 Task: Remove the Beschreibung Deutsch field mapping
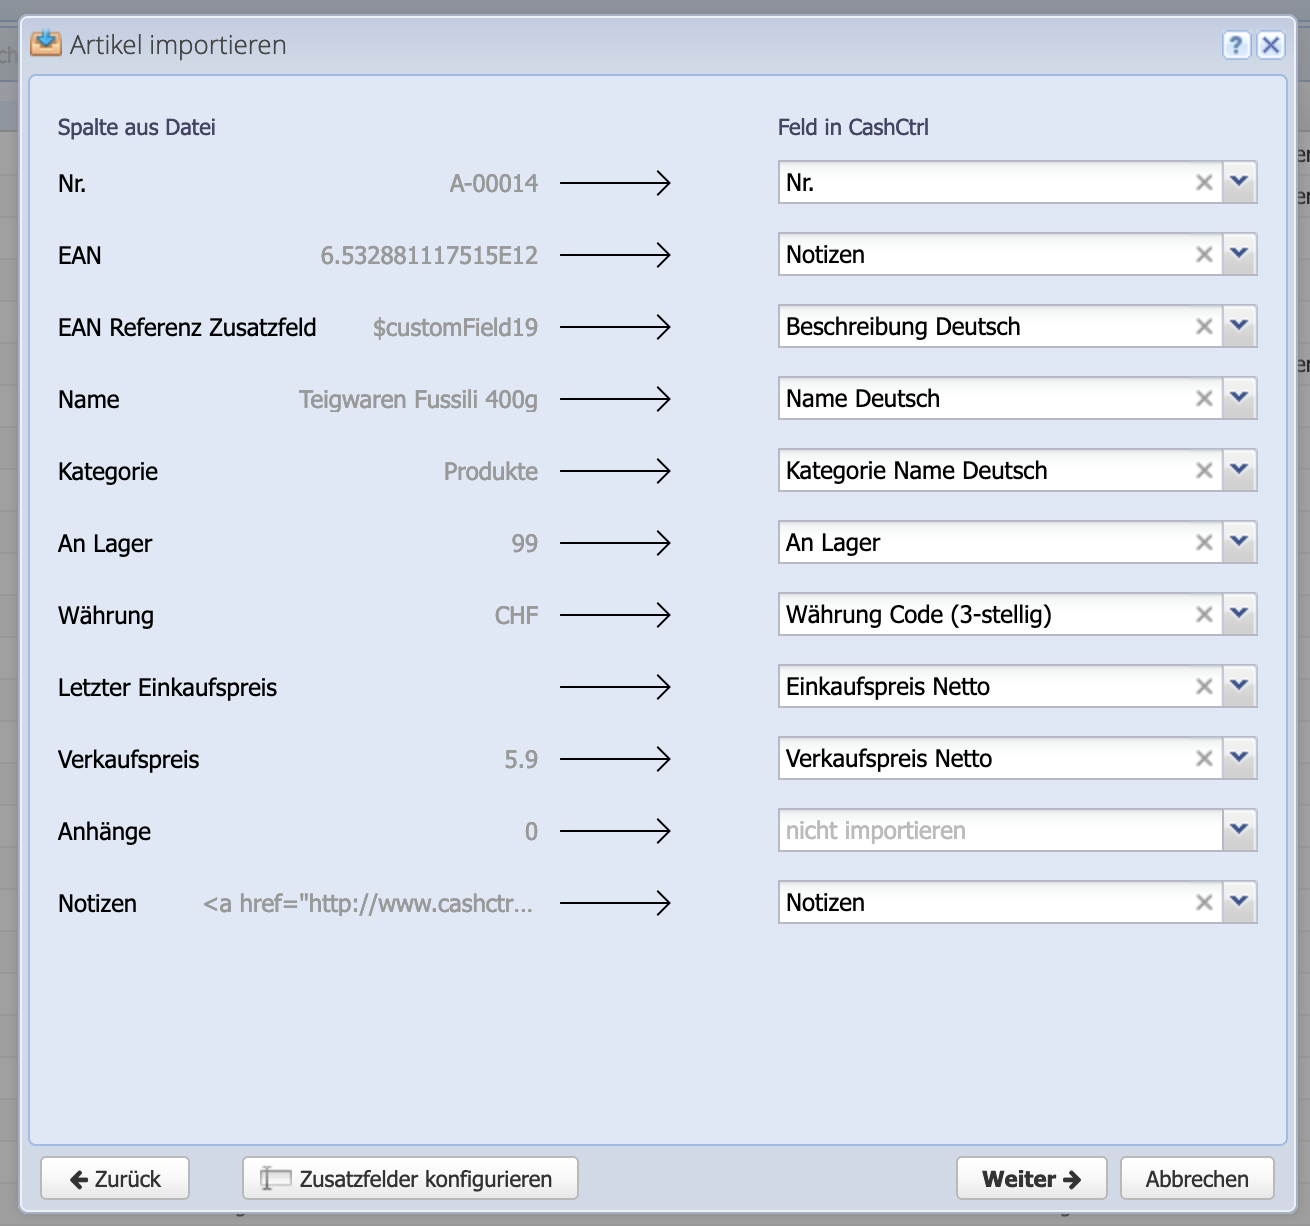click(x=1205, y=326)
